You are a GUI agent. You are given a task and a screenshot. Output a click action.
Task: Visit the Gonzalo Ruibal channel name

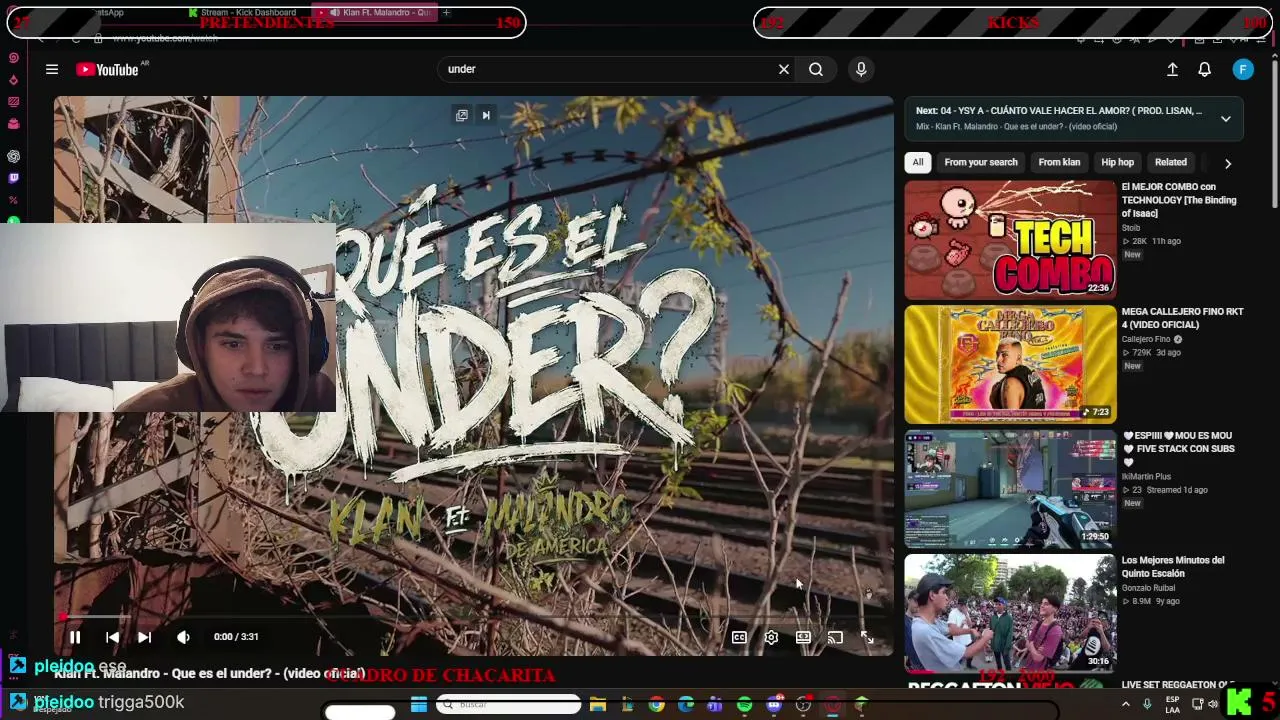pyautogui.click(x=1147, y=588)
